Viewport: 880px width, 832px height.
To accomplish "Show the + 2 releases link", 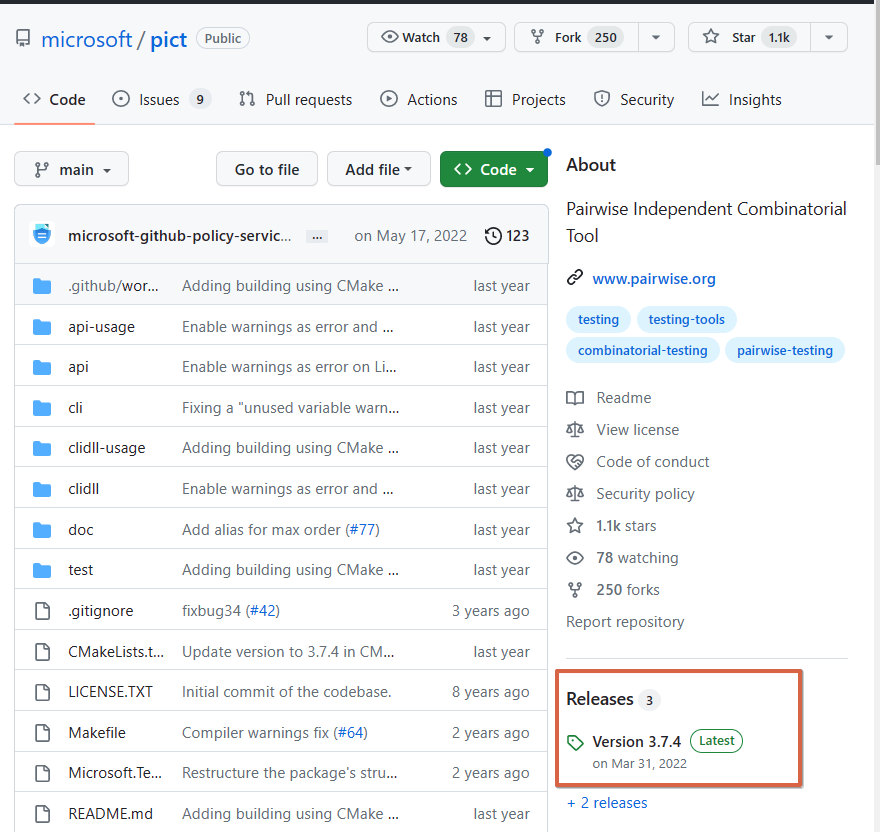I will (607, 803).
